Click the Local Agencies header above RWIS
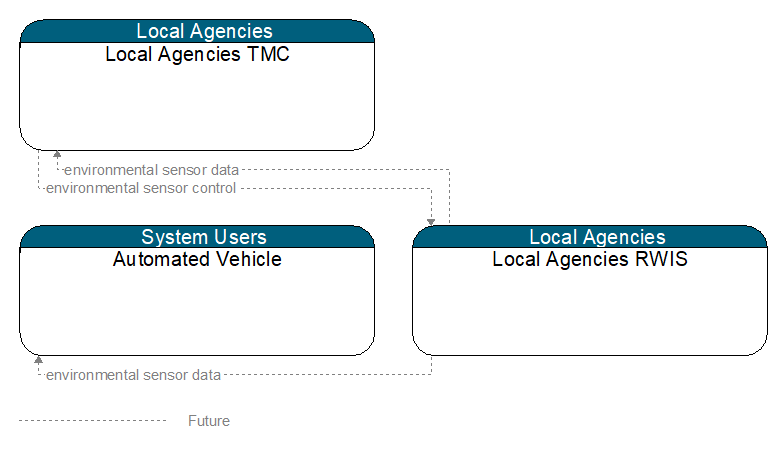Viewport: 783px width, 449px height. point(597,237)
